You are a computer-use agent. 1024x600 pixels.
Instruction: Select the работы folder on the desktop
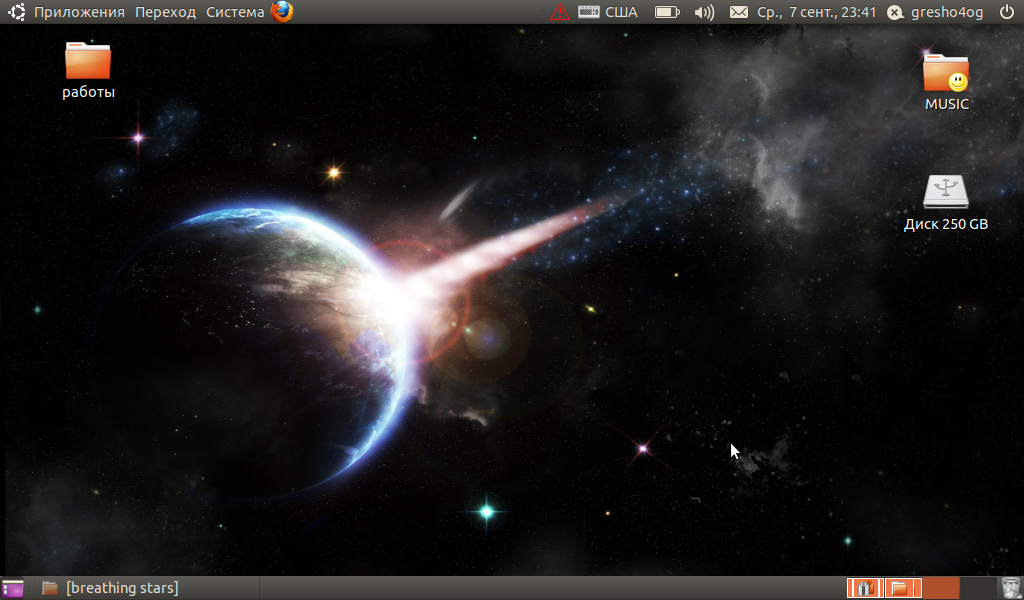coord(88,71)
